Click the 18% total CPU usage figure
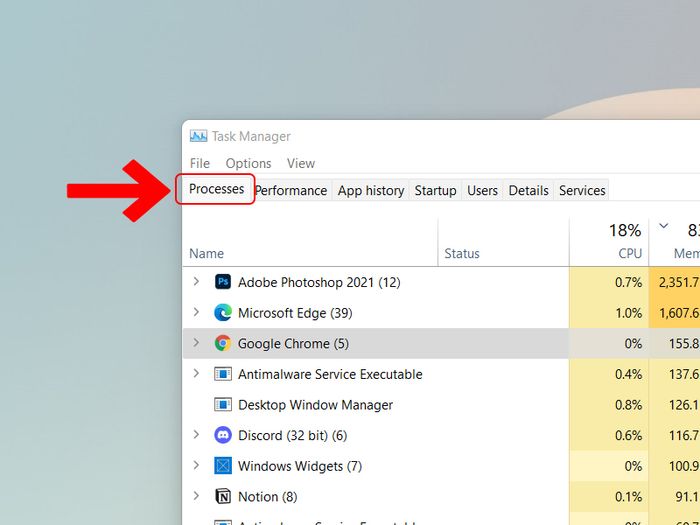The height and width of the screenshot is (525, 700). [x=625, y=230]
